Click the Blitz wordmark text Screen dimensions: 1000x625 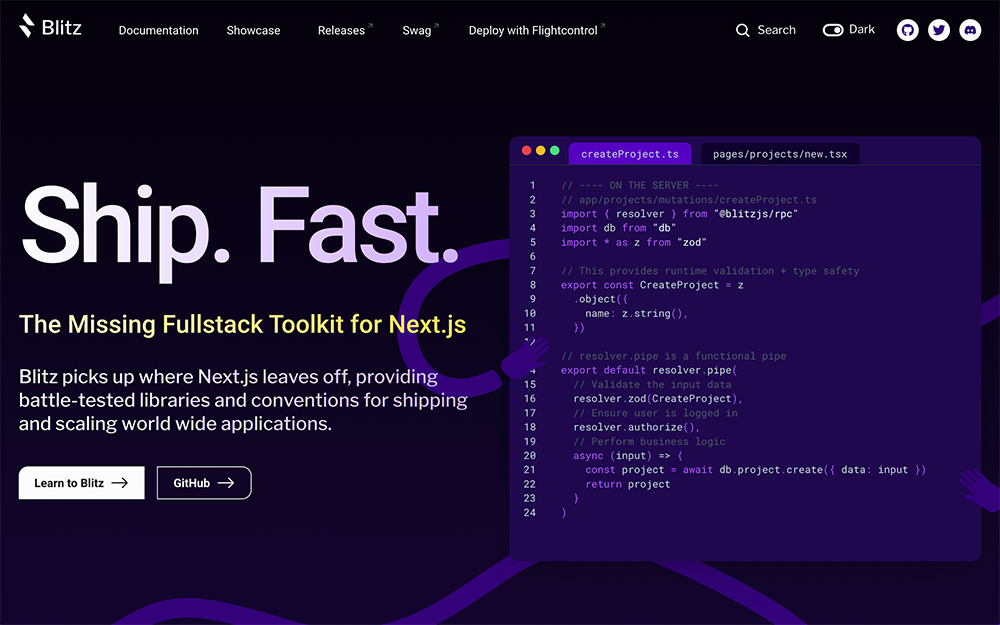[x=61, y=27]
